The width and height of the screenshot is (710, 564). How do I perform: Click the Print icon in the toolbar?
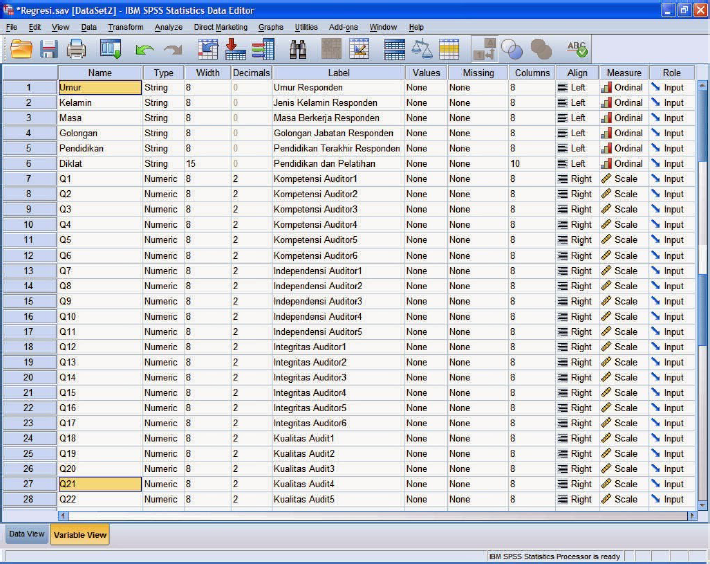tap(76, 49)
